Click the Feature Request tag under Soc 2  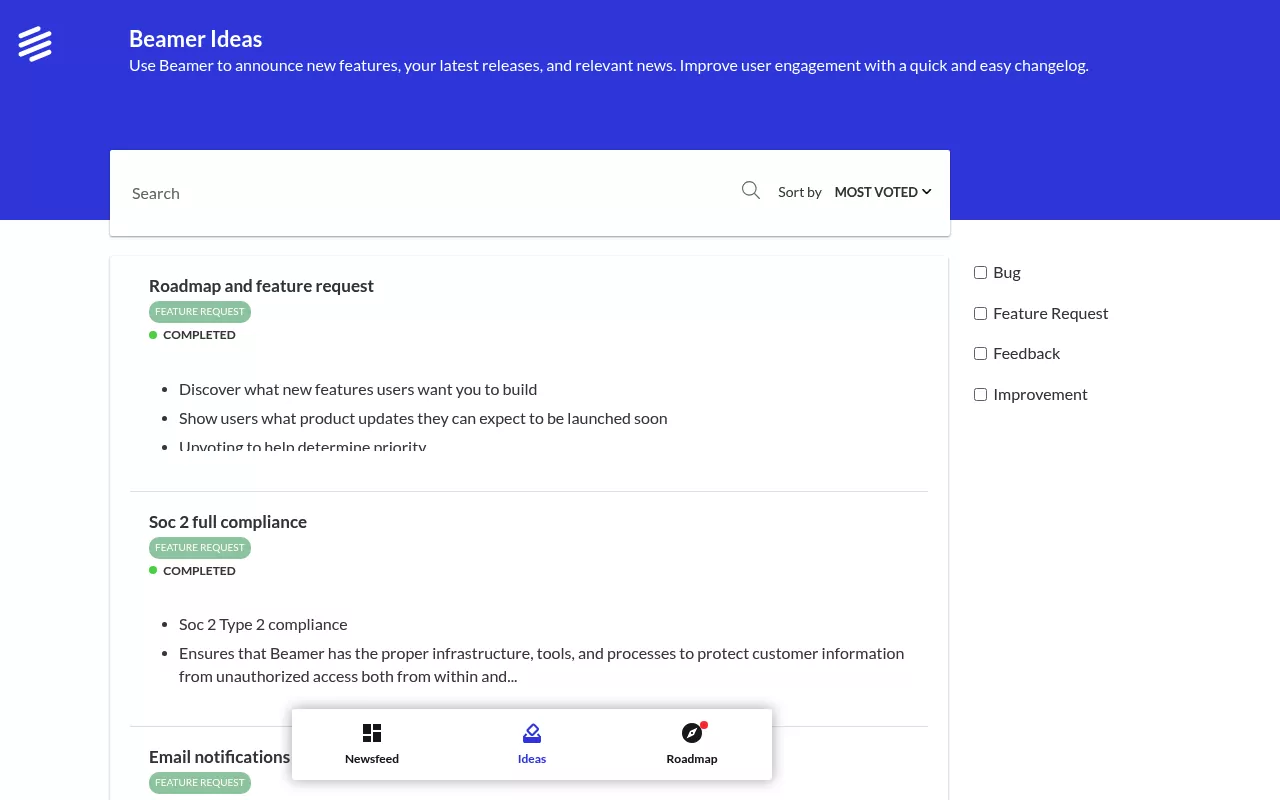(200, 547)
